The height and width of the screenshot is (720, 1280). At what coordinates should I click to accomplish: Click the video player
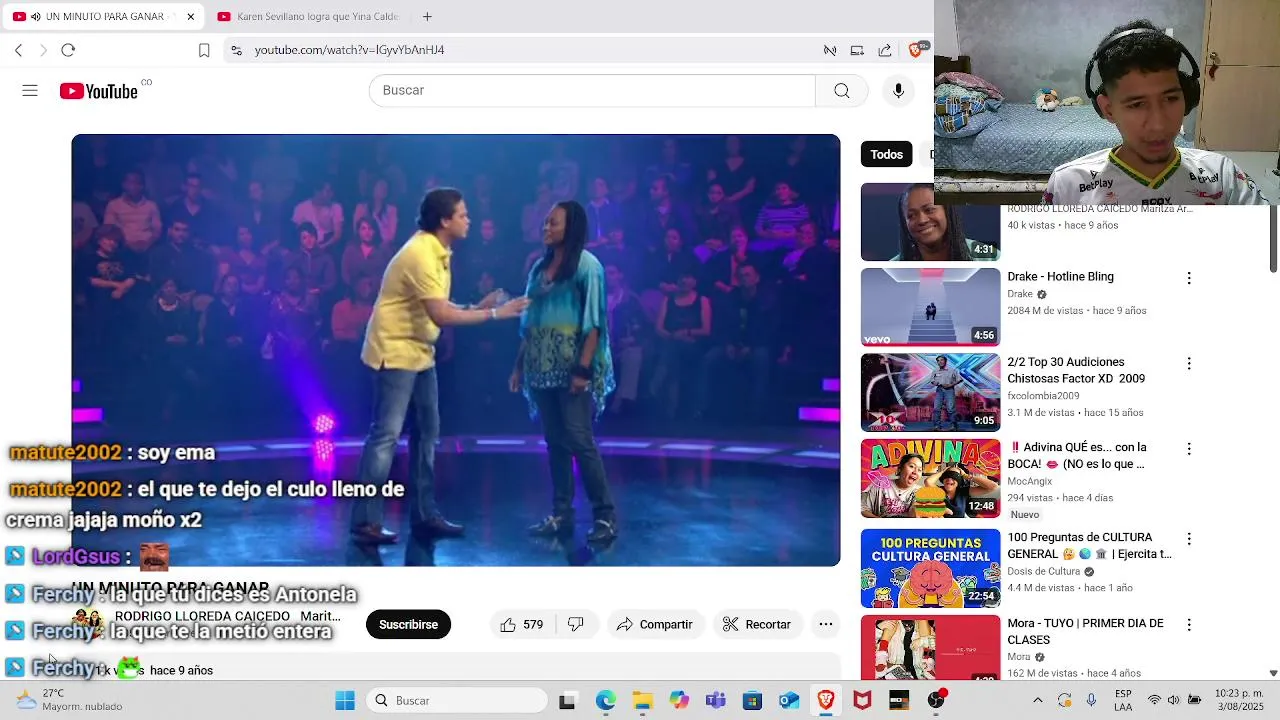point(456,350)
